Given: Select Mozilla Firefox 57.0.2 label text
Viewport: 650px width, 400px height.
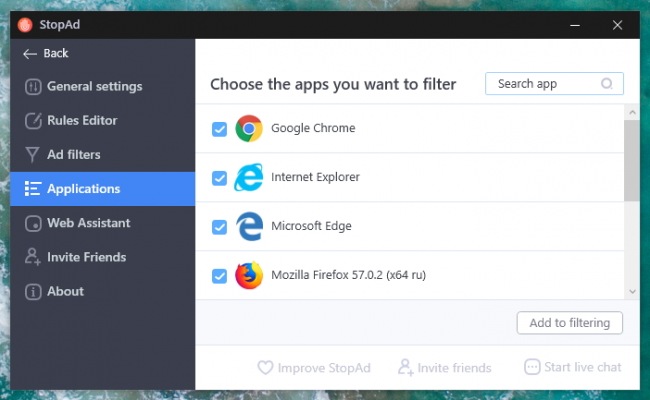Looking at the screenshot, I should pos(349,275).
